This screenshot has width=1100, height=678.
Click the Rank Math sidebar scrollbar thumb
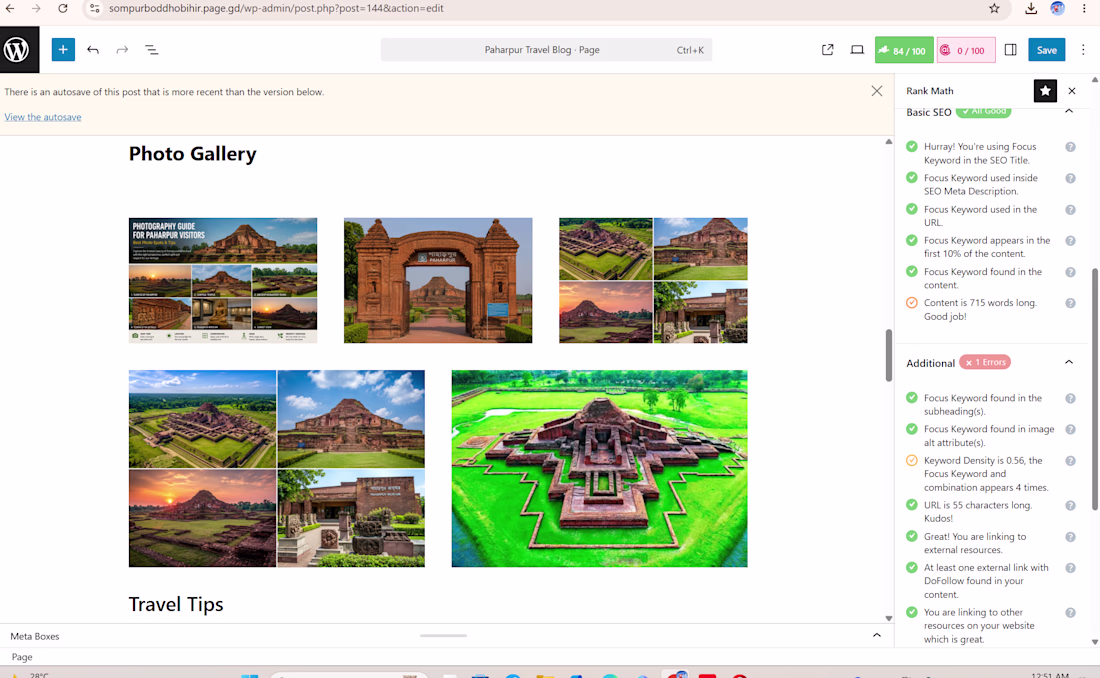tap(1094, 390)
